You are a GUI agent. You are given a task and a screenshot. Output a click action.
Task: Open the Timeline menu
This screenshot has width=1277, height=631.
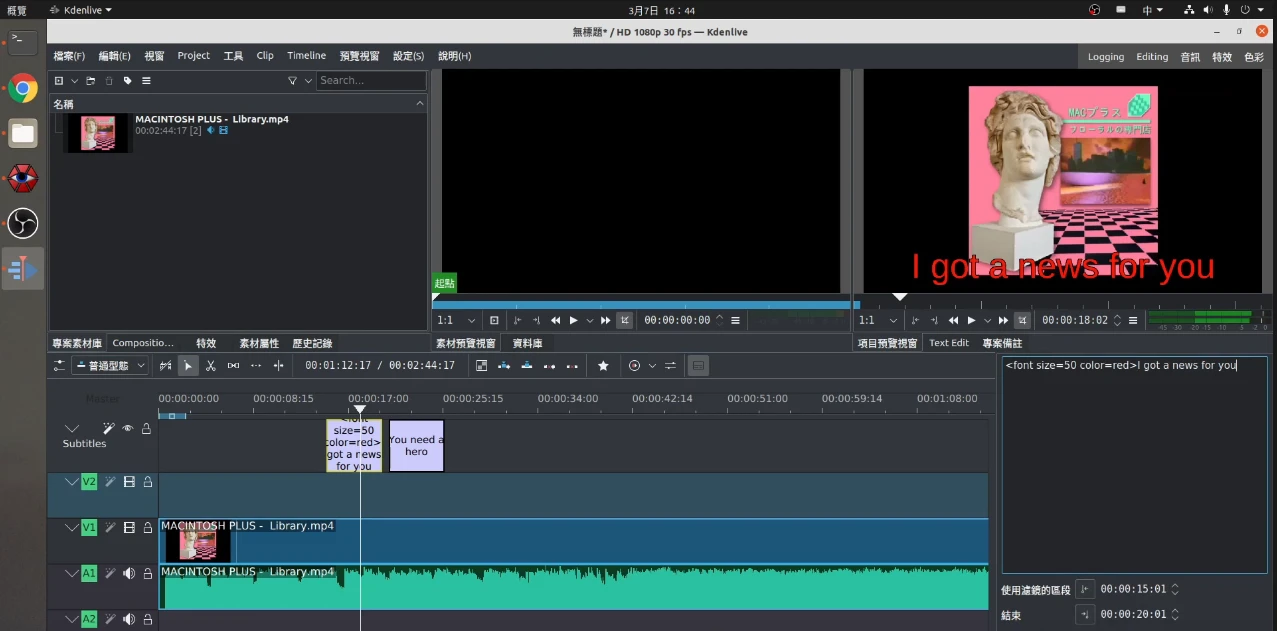point(306,56)
